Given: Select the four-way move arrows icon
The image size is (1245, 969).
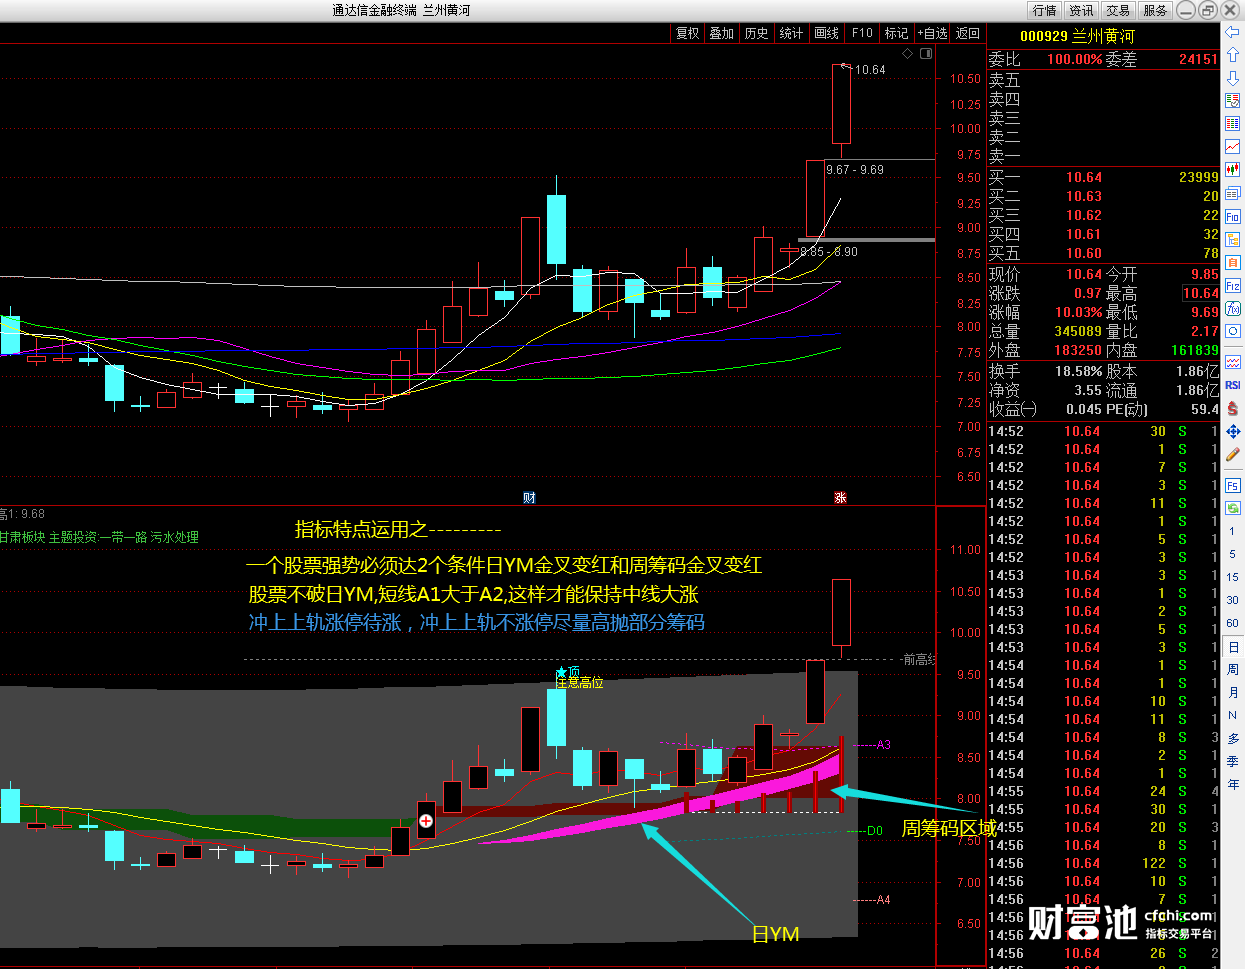Looking at the screenshot, I should pyautogui.click(x=1233, y=431).
